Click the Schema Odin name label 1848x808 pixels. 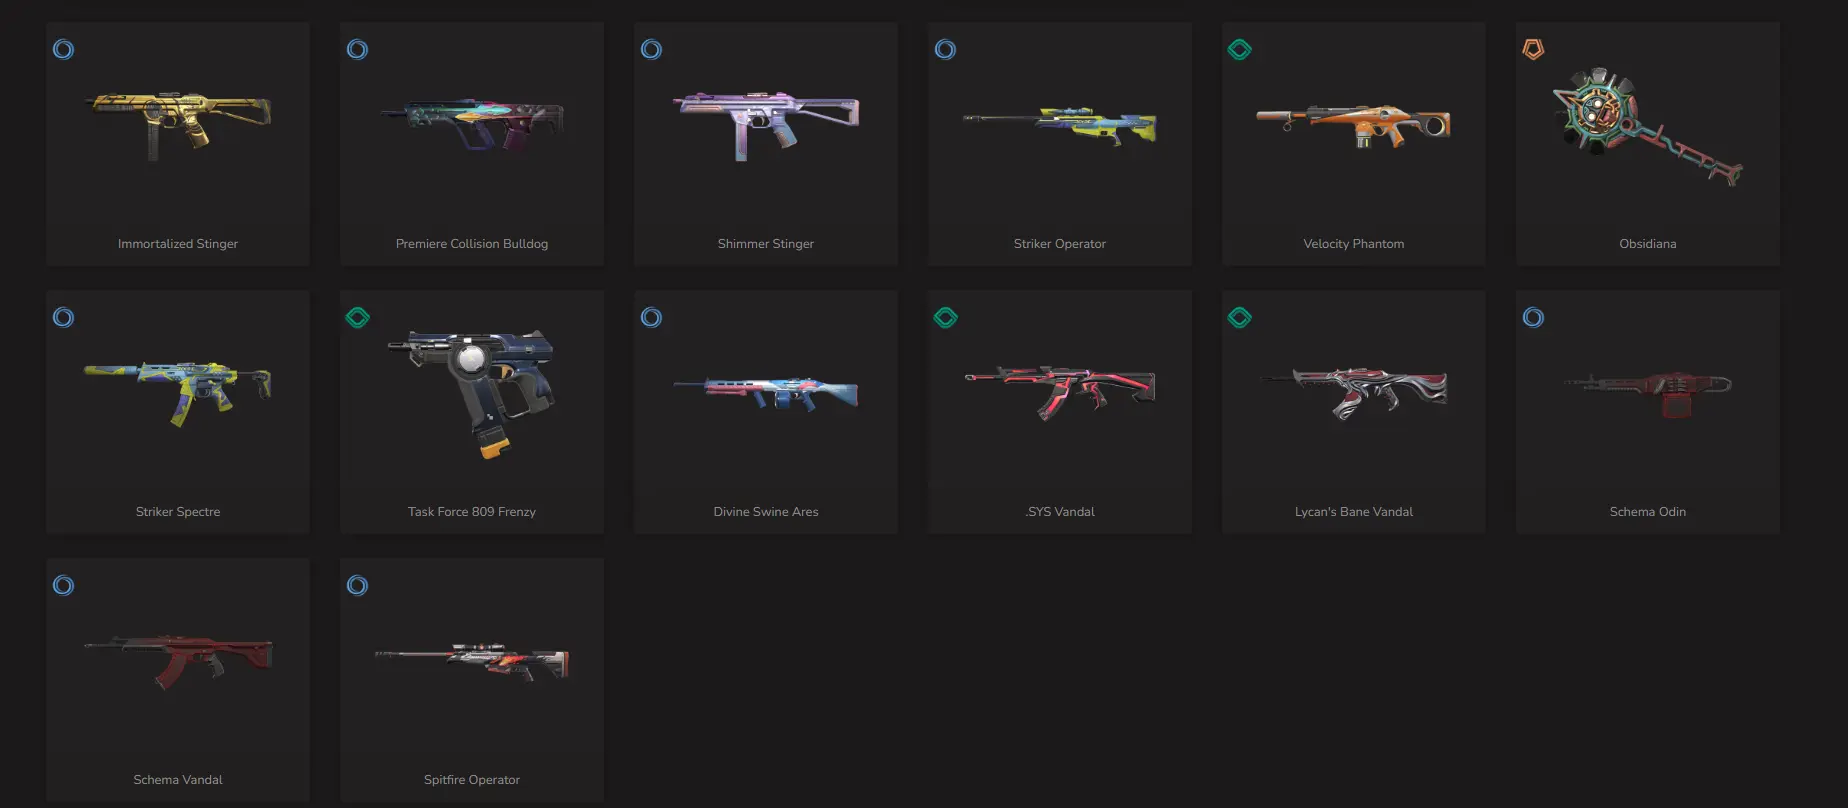point(1647,512)
